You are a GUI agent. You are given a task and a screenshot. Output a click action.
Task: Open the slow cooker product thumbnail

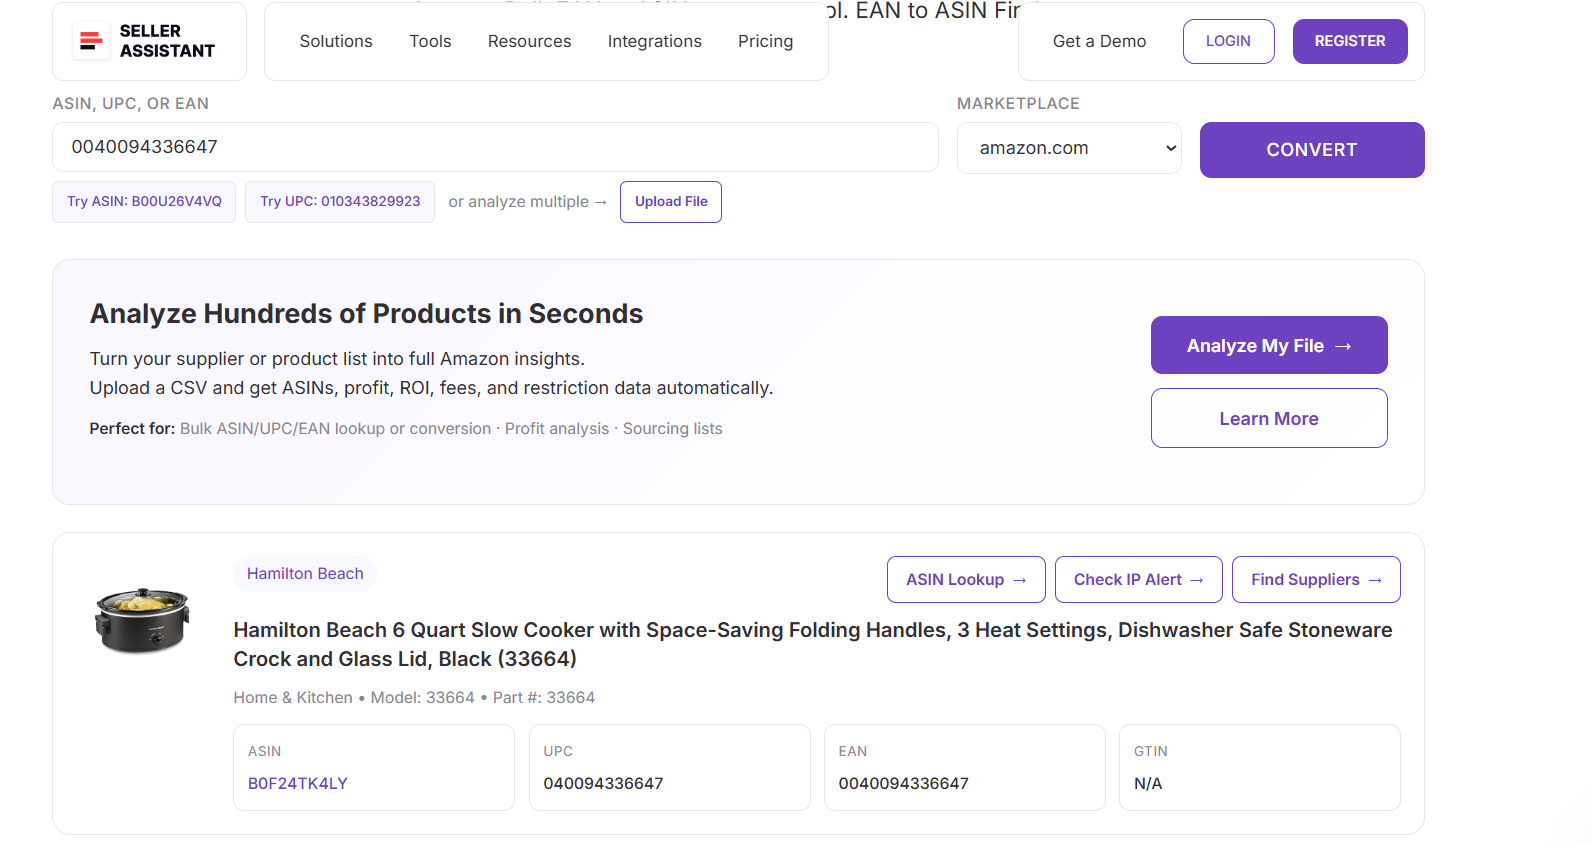pos(142,620)
